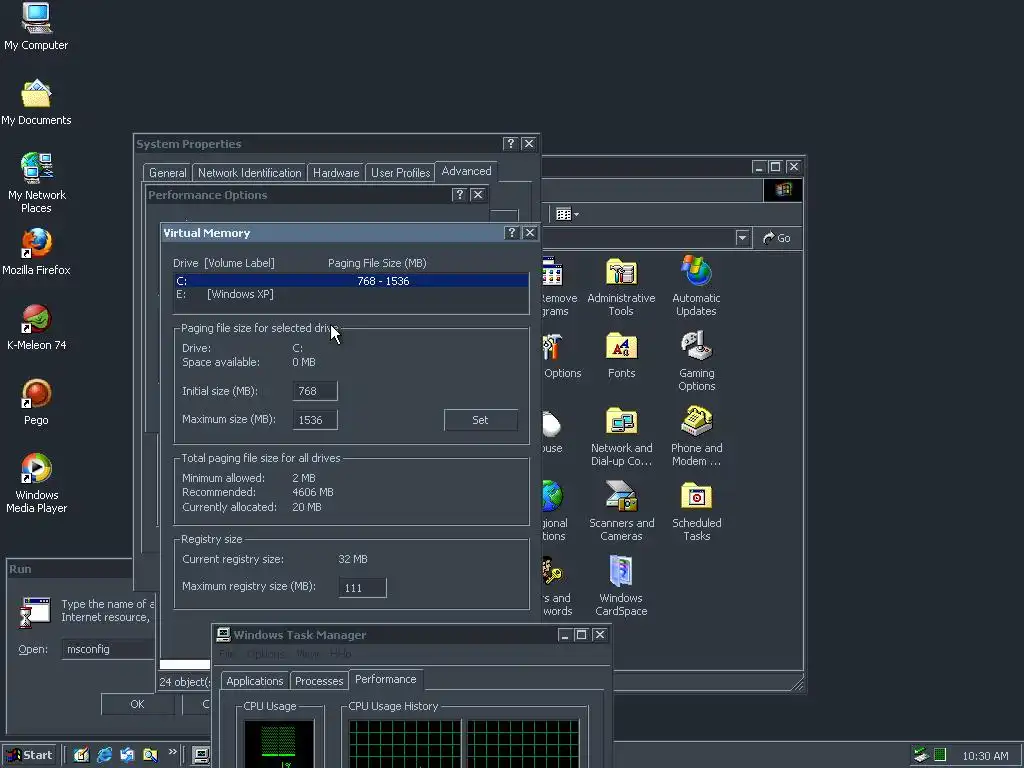Click the Initial size (MB) field

(x=315, y=391)
